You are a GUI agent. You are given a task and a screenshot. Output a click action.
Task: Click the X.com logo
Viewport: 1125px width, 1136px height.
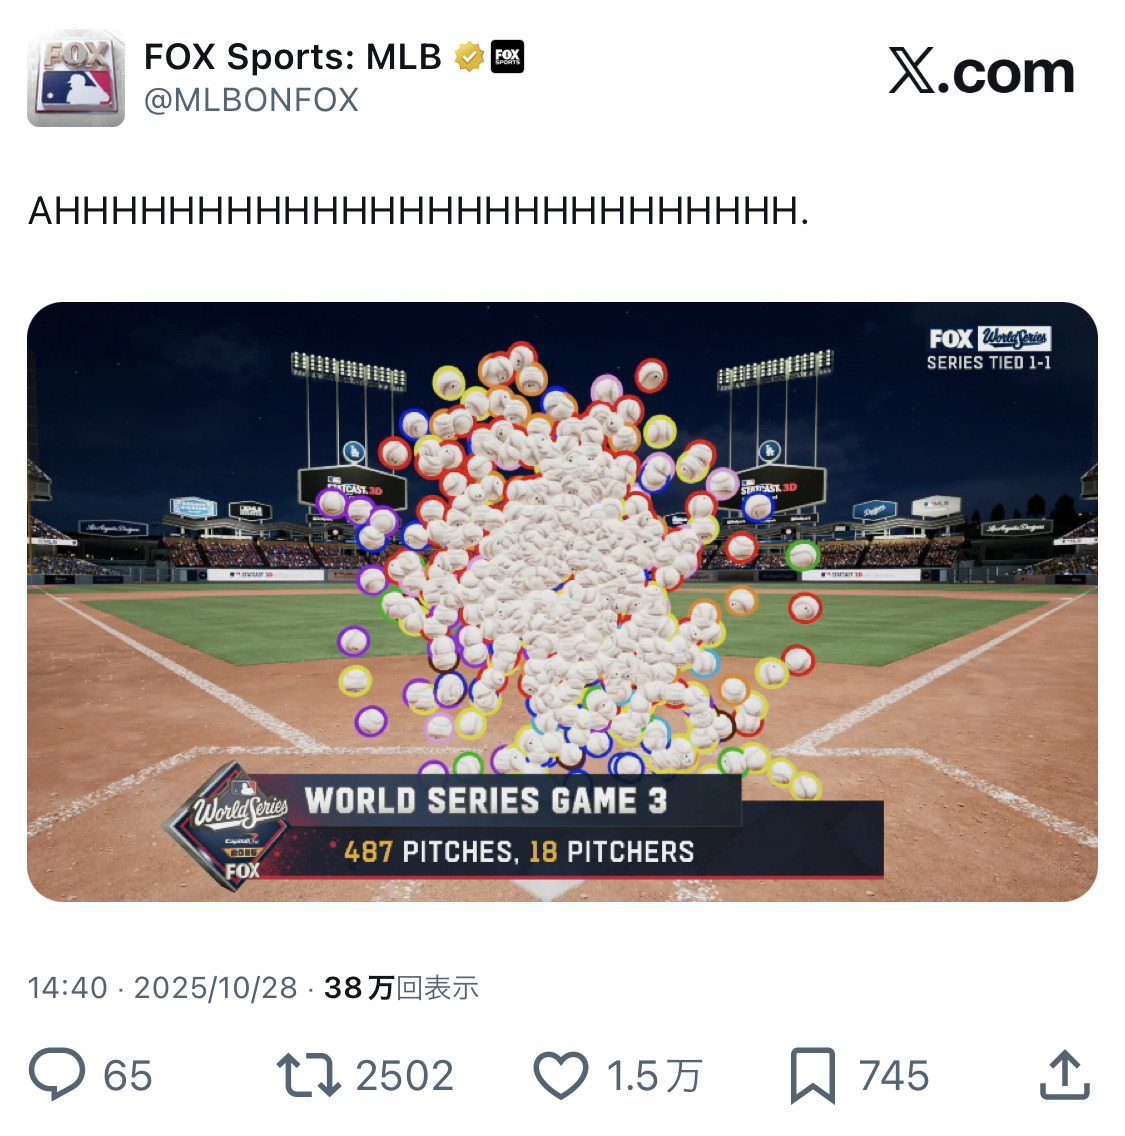pos(981,73)
